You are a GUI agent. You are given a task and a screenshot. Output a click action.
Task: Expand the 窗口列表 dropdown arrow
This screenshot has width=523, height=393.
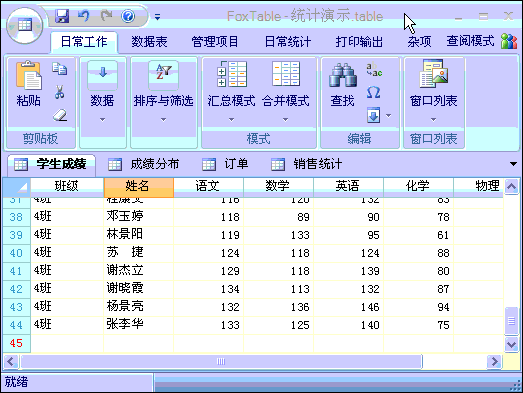433,119
